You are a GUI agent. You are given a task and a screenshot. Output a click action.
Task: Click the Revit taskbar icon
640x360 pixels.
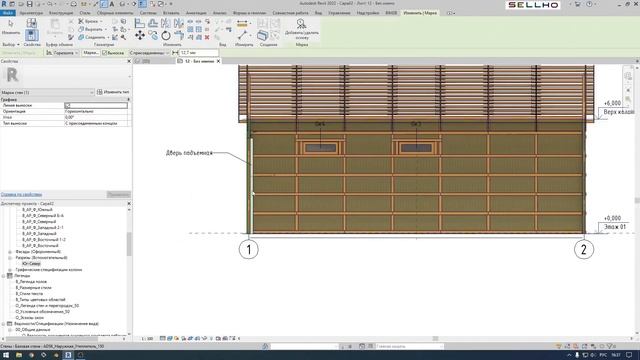pyautogui.click(x=68, y=355)
